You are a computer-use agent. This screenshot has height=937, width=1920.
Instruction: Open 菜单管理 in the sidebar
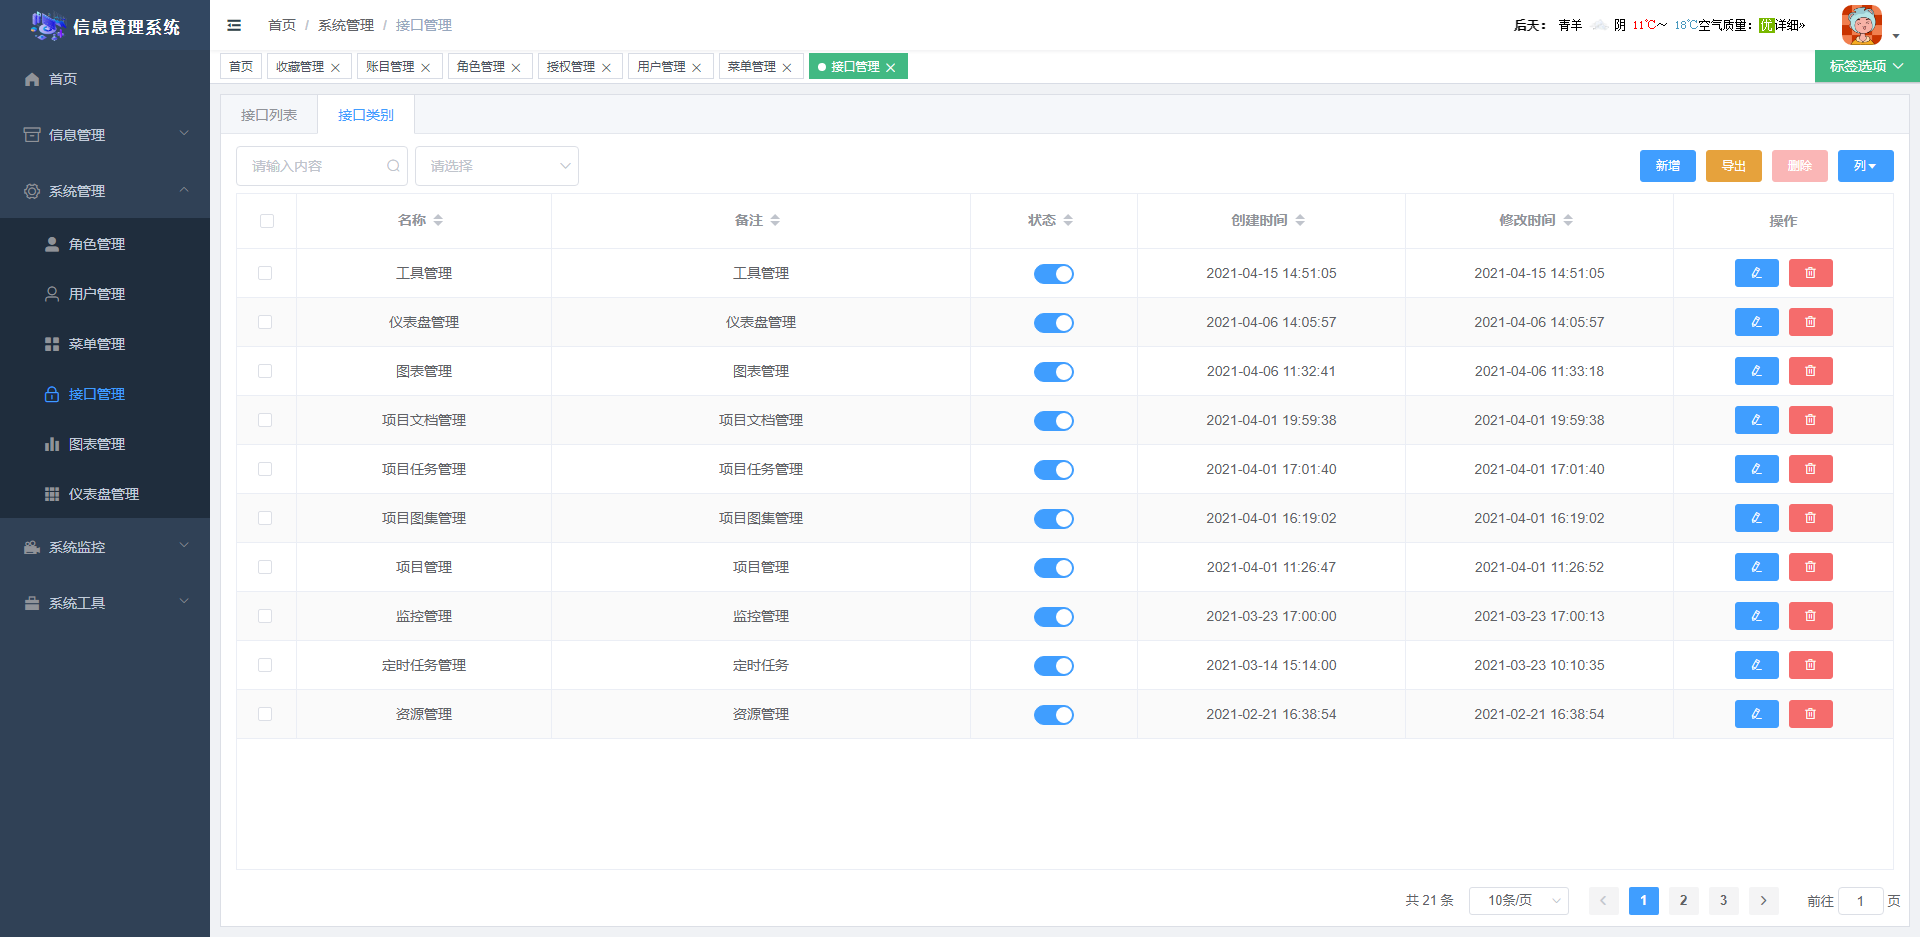(105, 344)
